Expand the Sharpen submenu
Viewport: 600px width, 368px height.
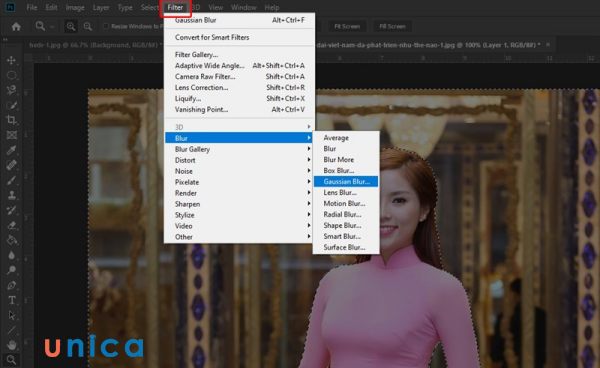(x=239, y=204)
